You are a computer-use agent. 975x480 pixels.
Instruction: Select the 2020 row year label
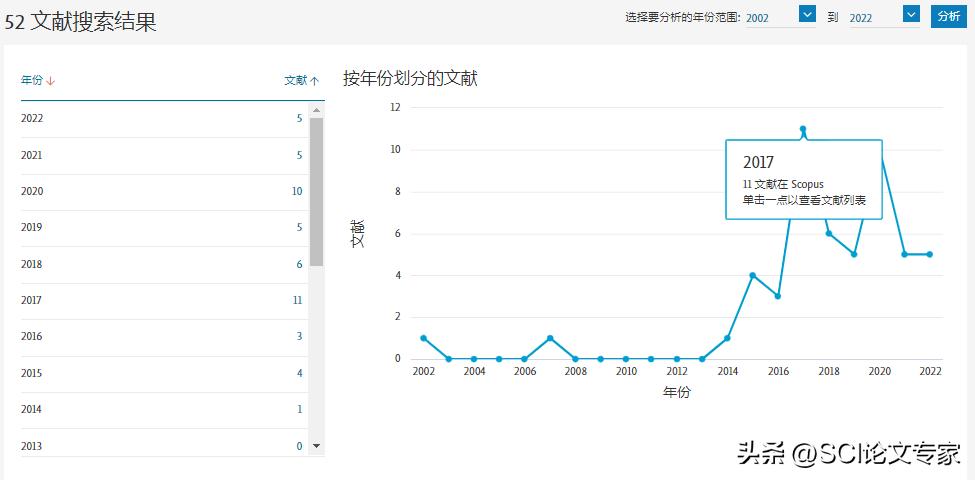(32, 191)
